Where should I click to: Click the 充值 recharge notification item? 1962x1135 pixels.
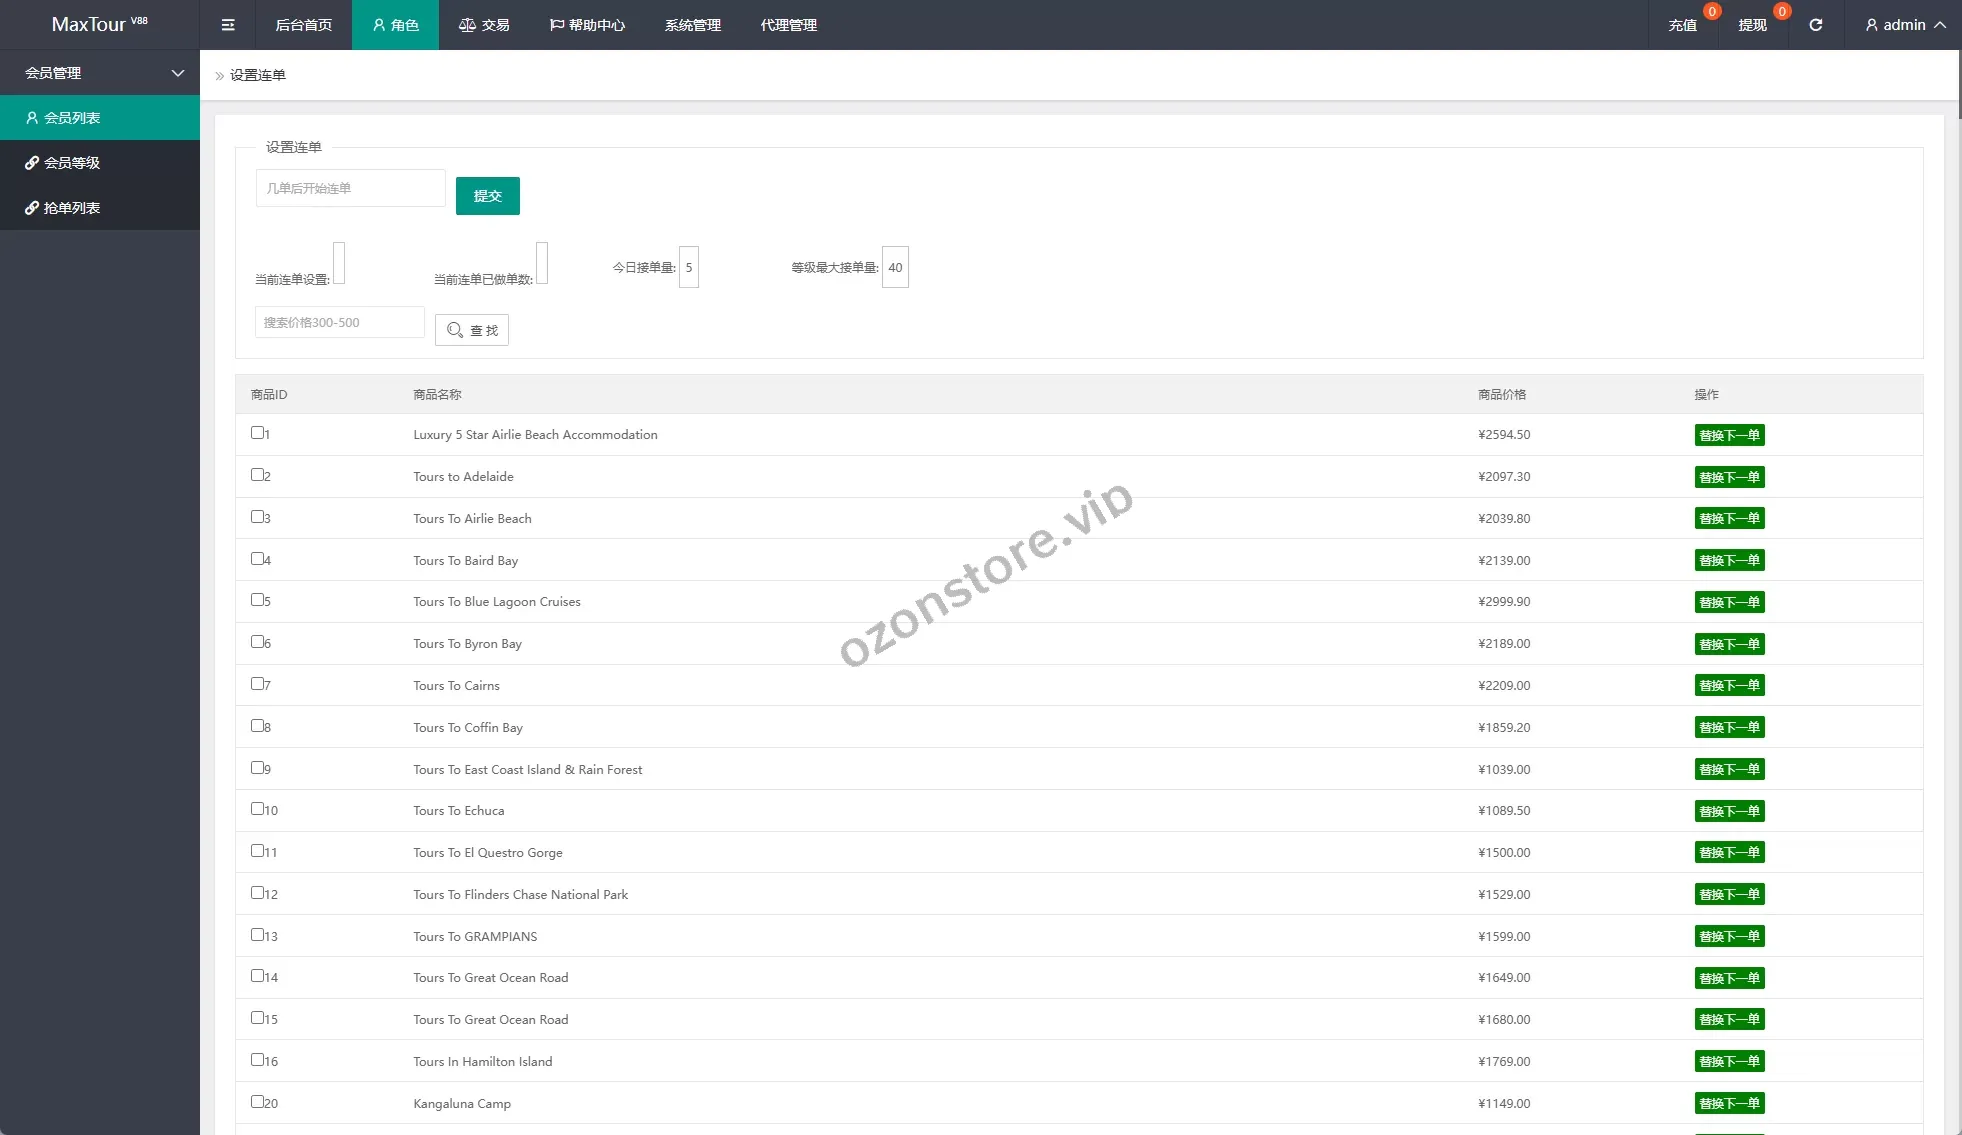tap(1683, 25)
